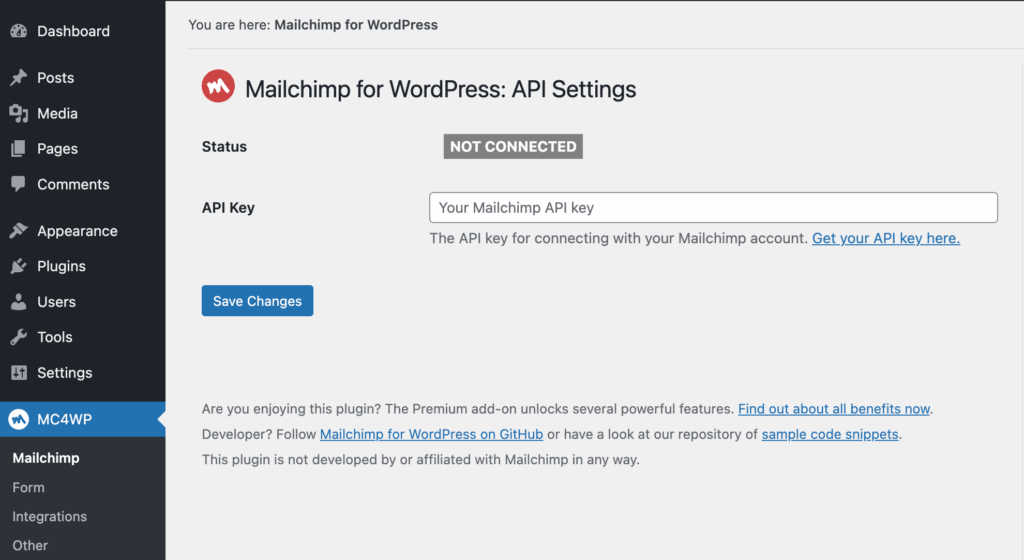Open the Pages menu item
The image size is (1024, 560).
coord(57,149)
